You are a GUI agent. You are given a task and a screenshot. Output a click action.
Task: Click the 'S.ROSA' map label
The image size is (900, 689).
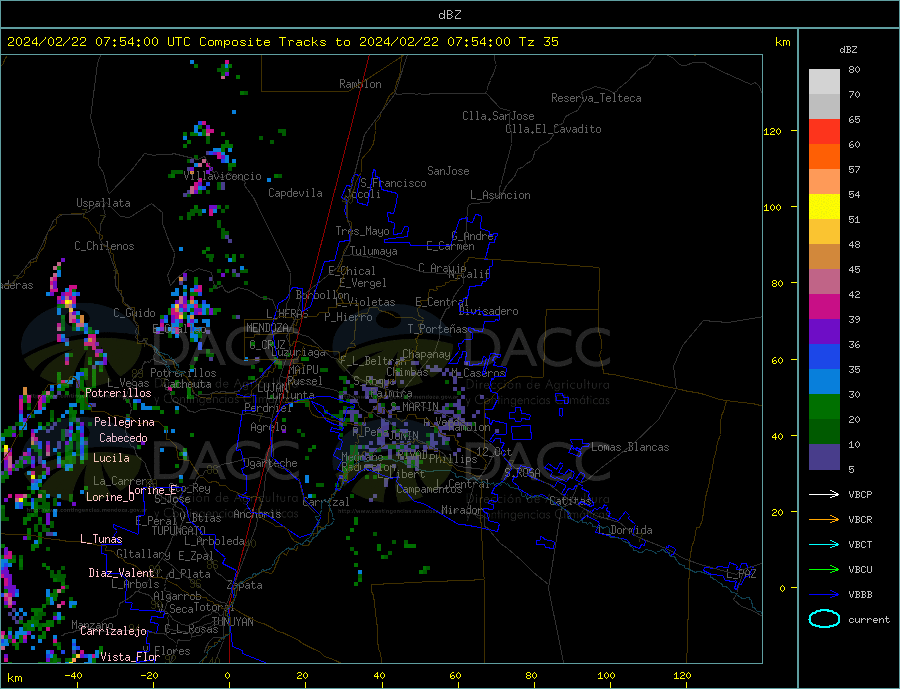tap(522, 473)
